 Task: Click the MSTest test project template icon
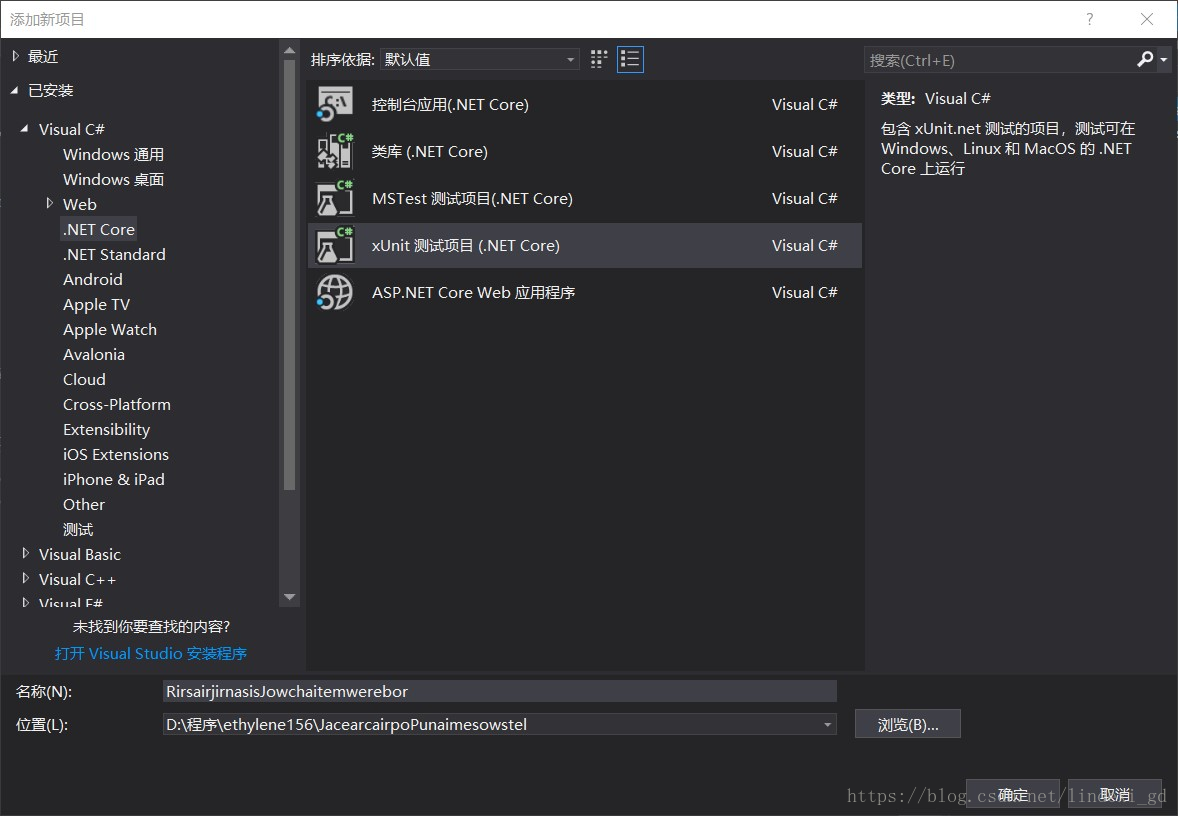tap(335, 198)
